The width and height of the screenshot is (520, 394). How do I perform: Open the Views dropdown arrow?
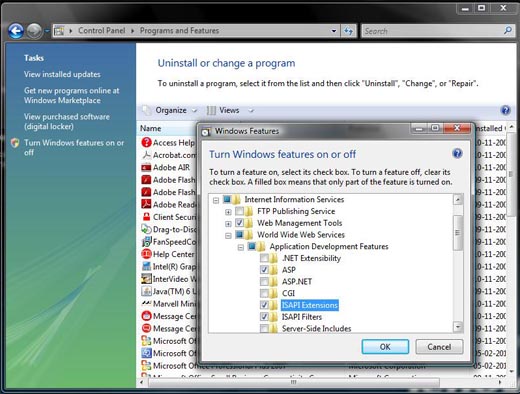(x=251, y=110)
